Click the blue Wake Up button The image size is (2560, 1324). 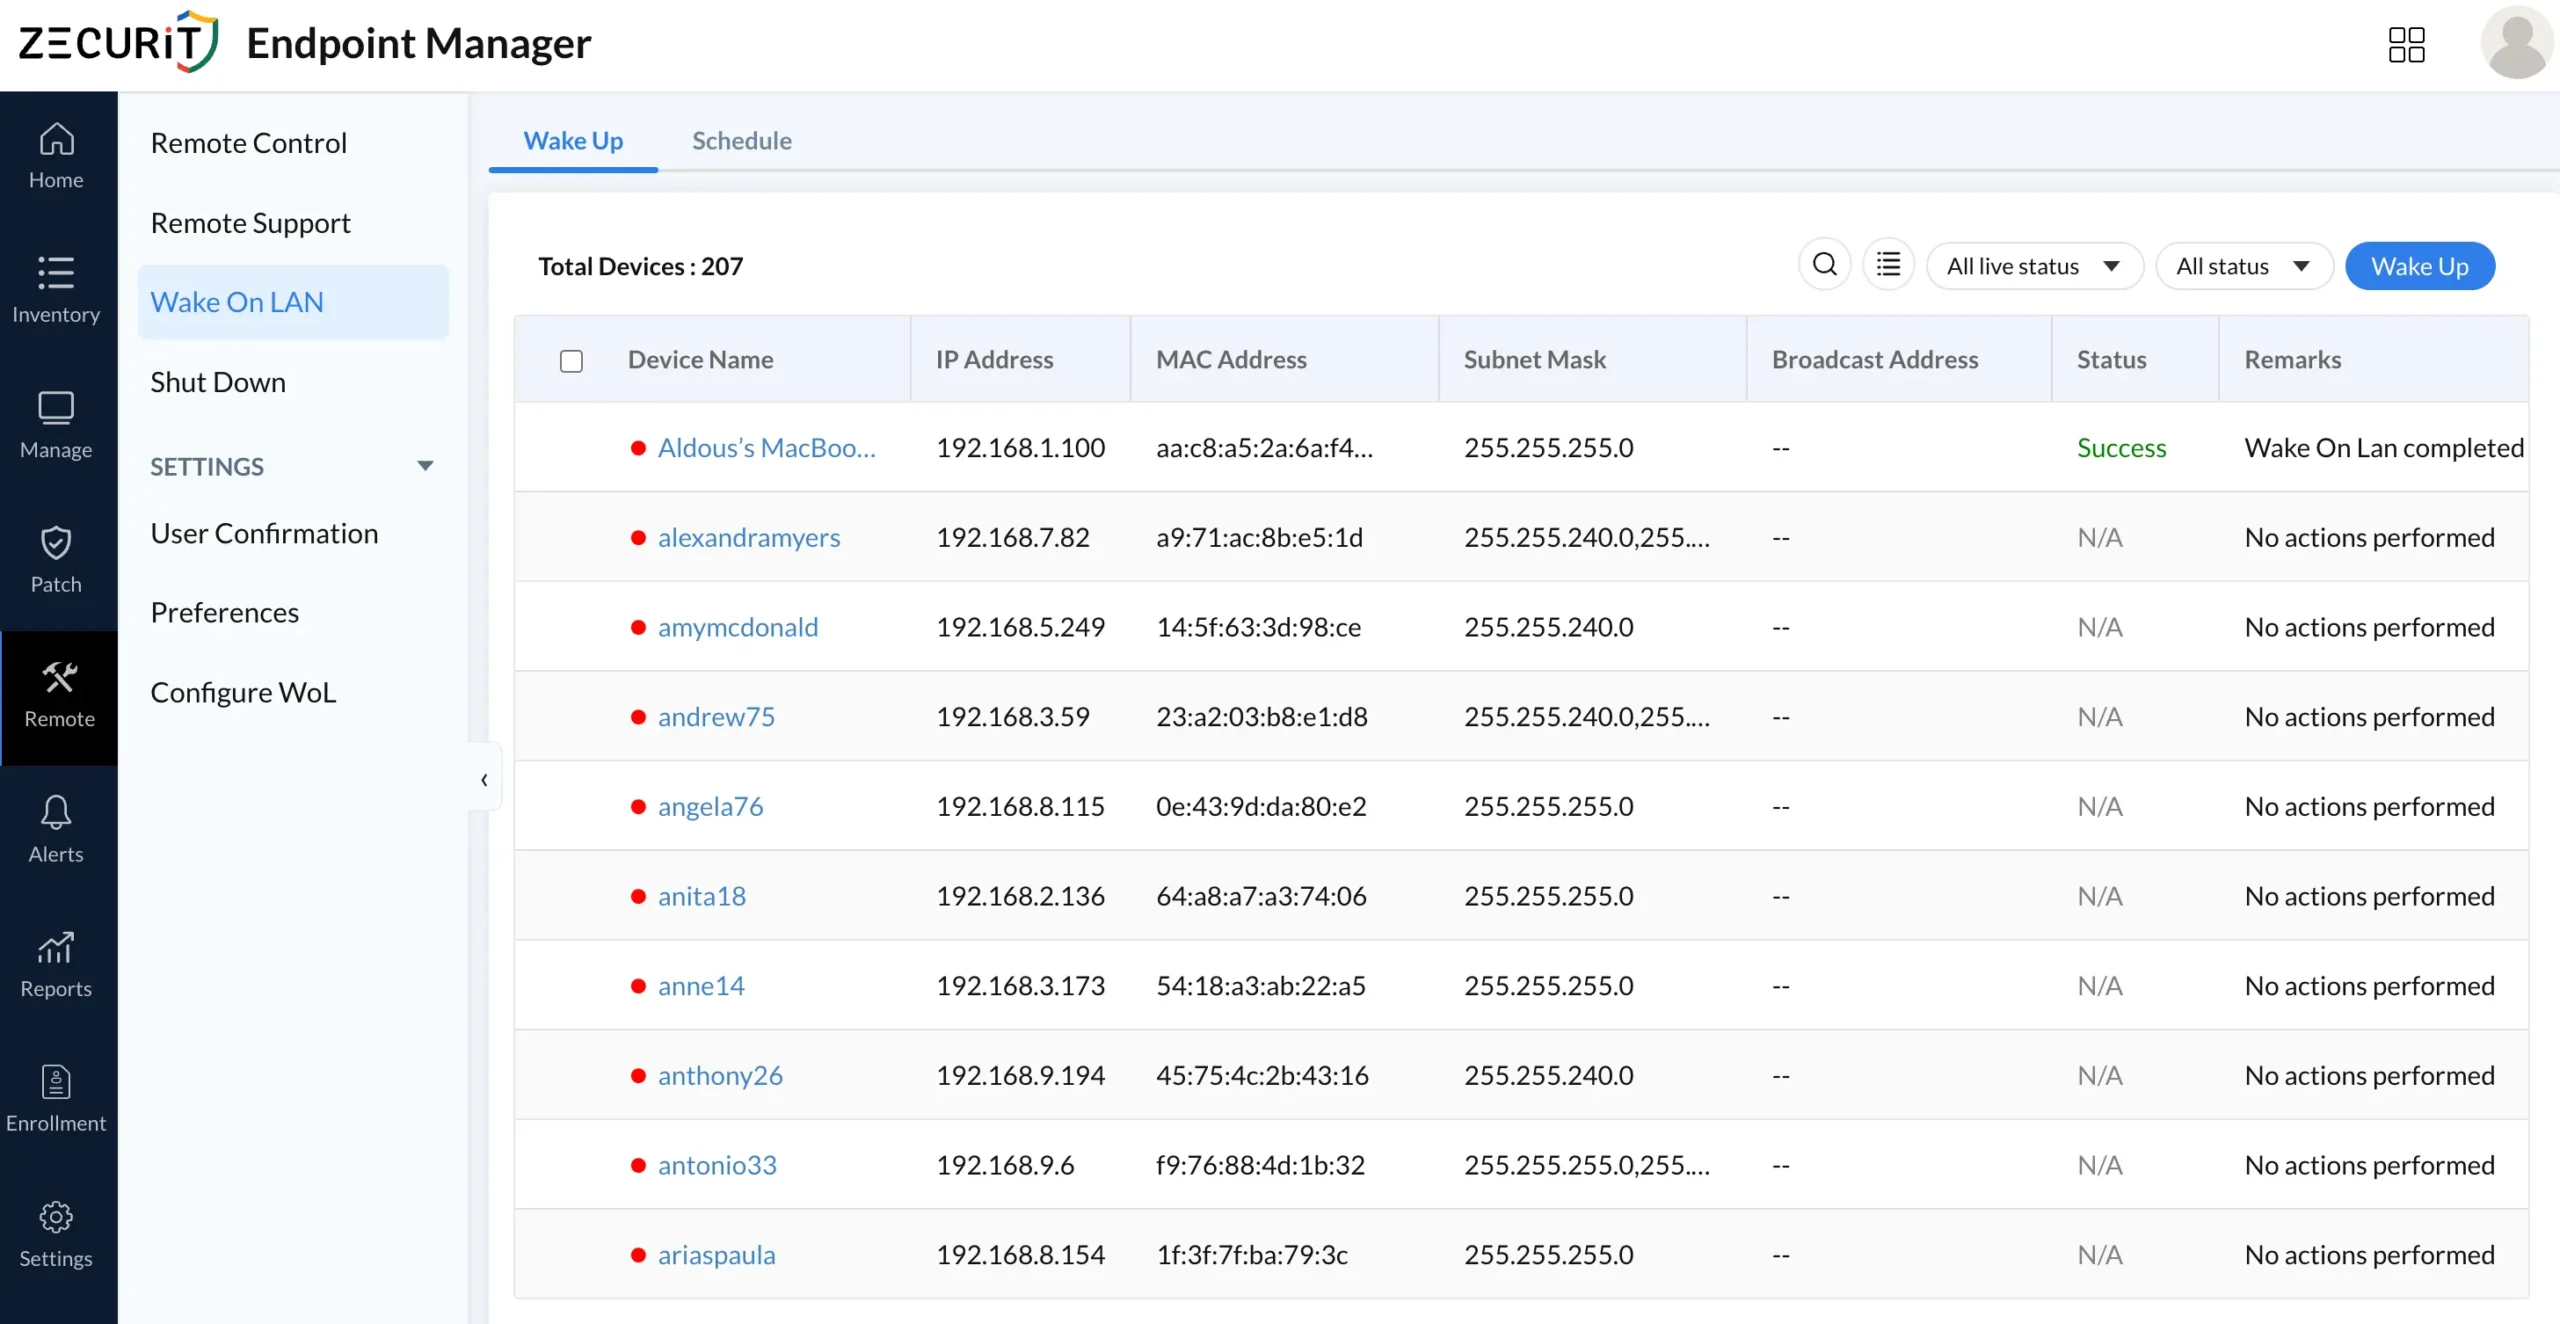point(2419,266)
